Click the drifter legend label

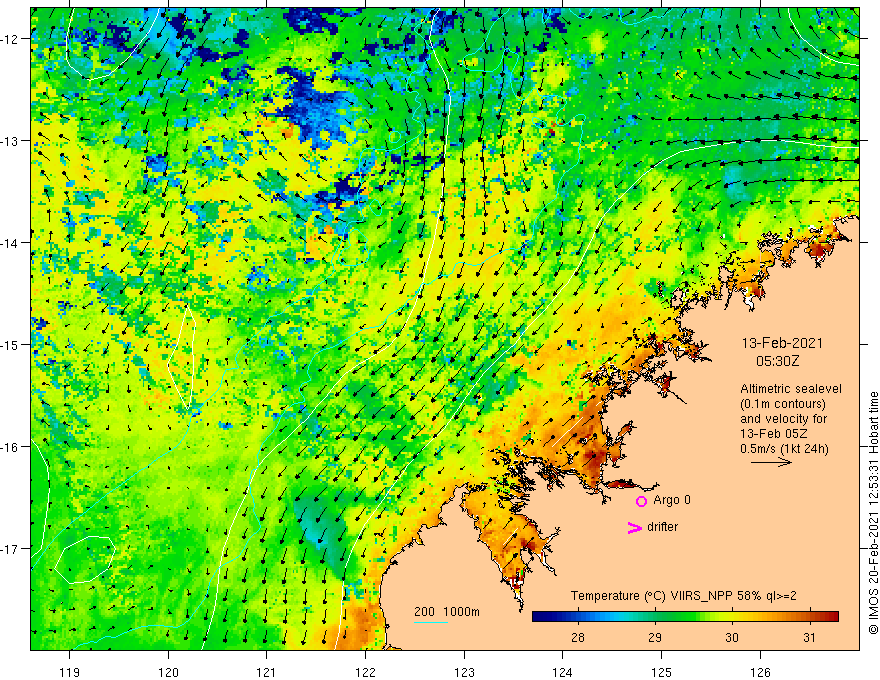pos(662,527)
